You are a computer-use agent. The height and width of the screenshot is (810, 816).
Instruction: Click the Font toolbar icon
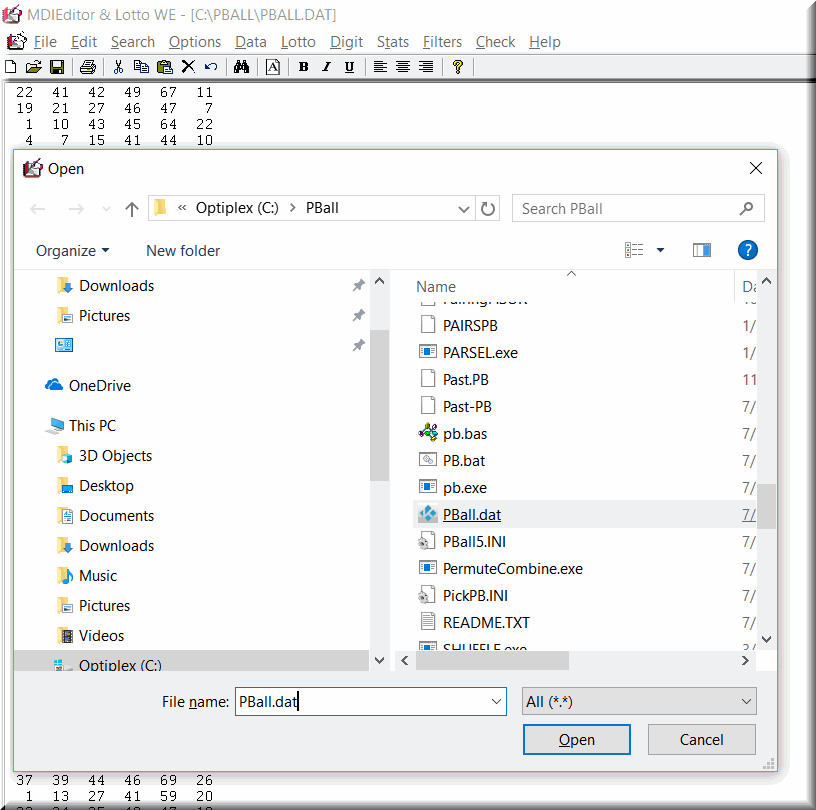(273, 67)
